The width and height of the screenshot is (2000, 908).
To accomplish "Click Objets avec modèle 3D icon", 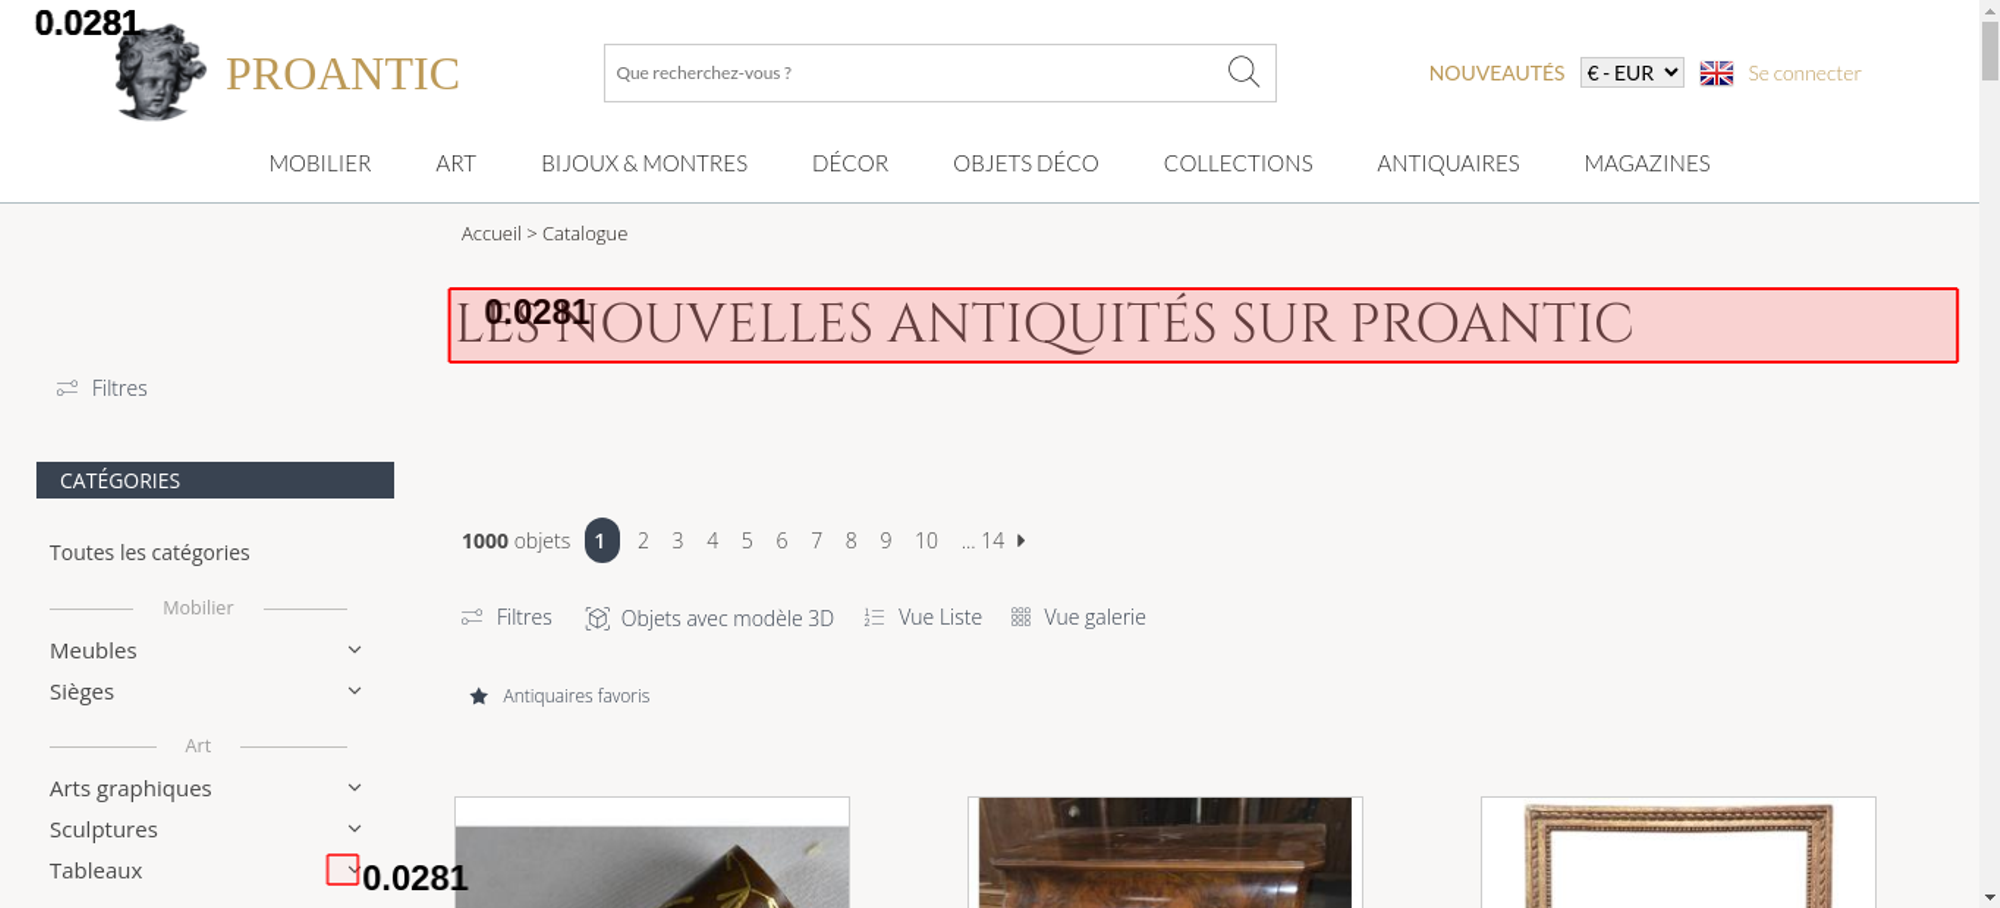I will point(597,618).
